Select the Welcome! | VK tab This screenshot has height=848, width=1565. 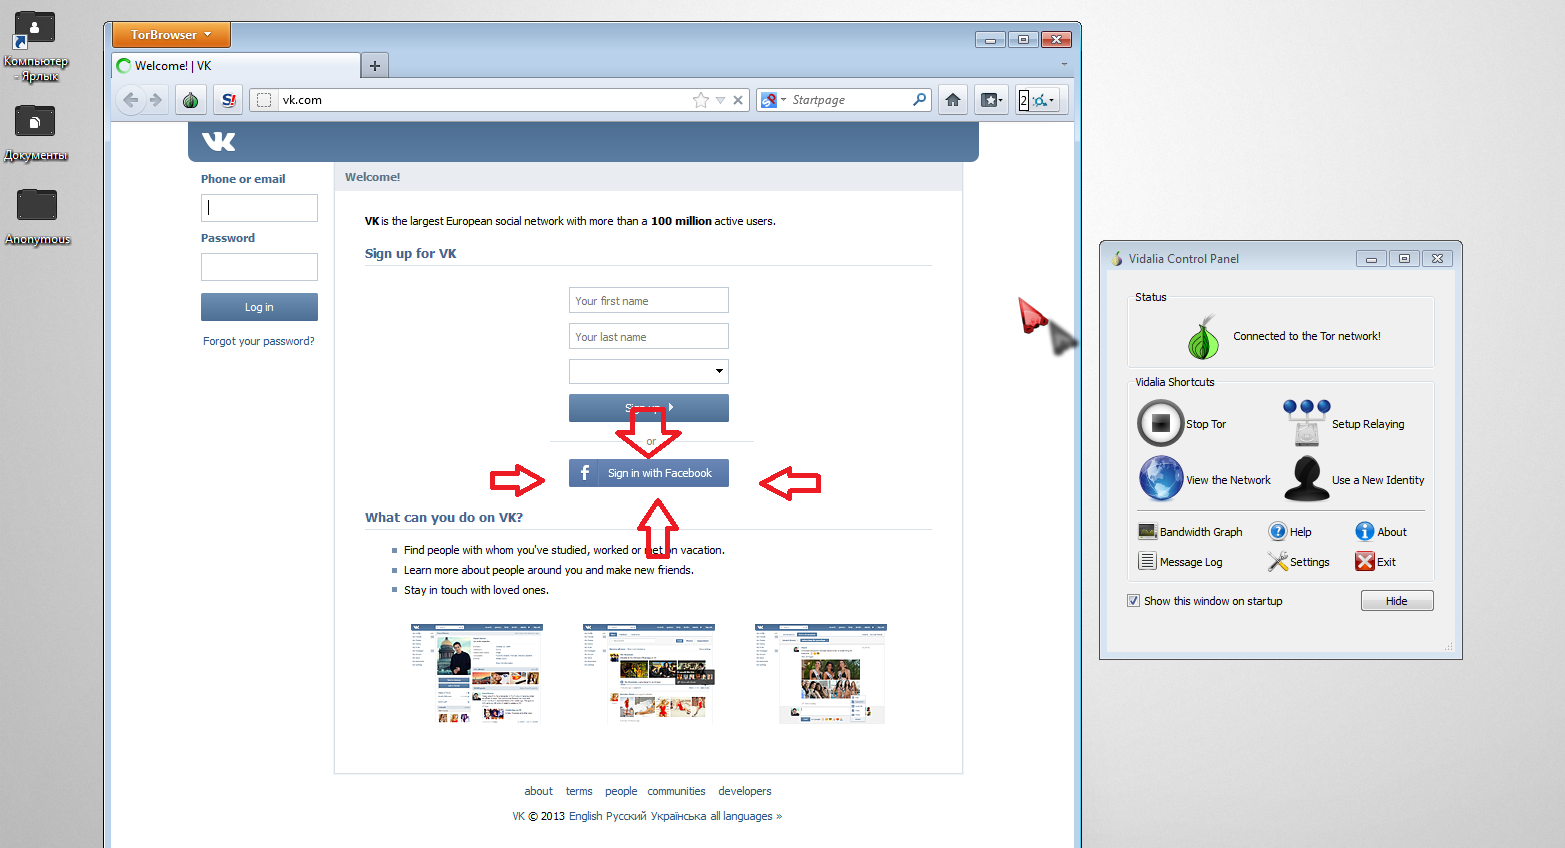pyautogui.click(x=236, y=65)
